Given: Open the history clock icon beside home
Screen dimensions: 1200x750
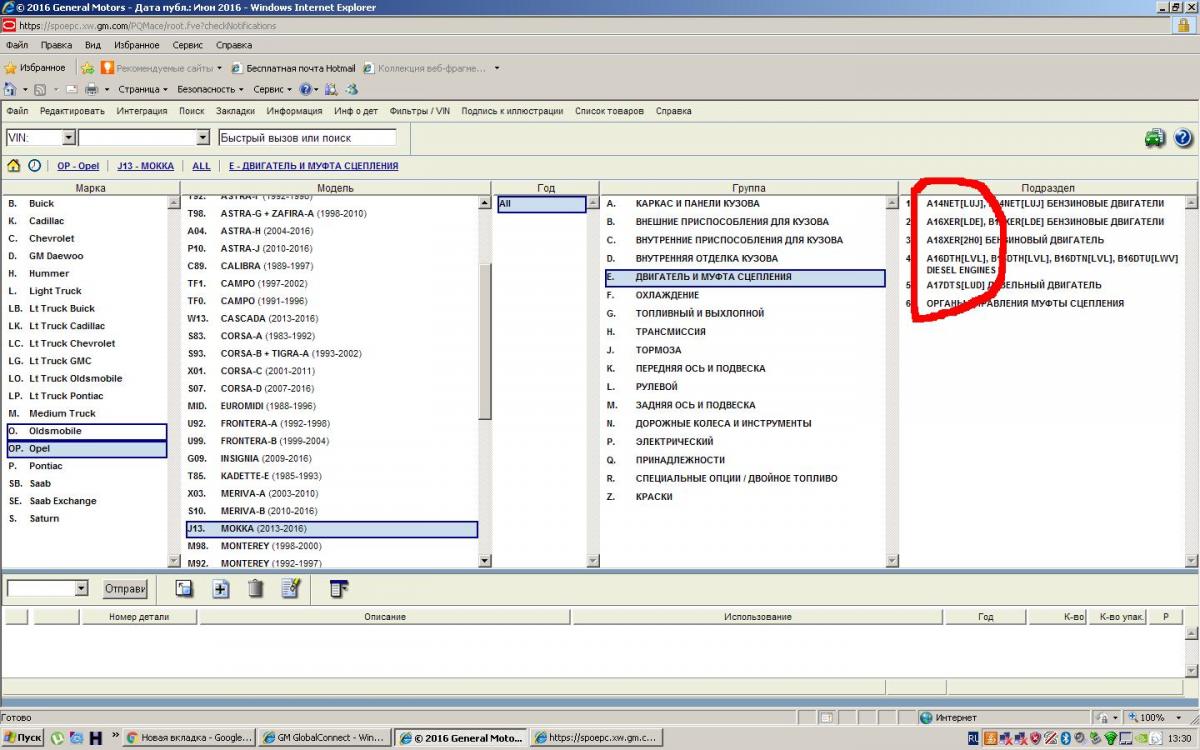Looking at the screenshot, I should pyautogui.click(x=35, y=166).
